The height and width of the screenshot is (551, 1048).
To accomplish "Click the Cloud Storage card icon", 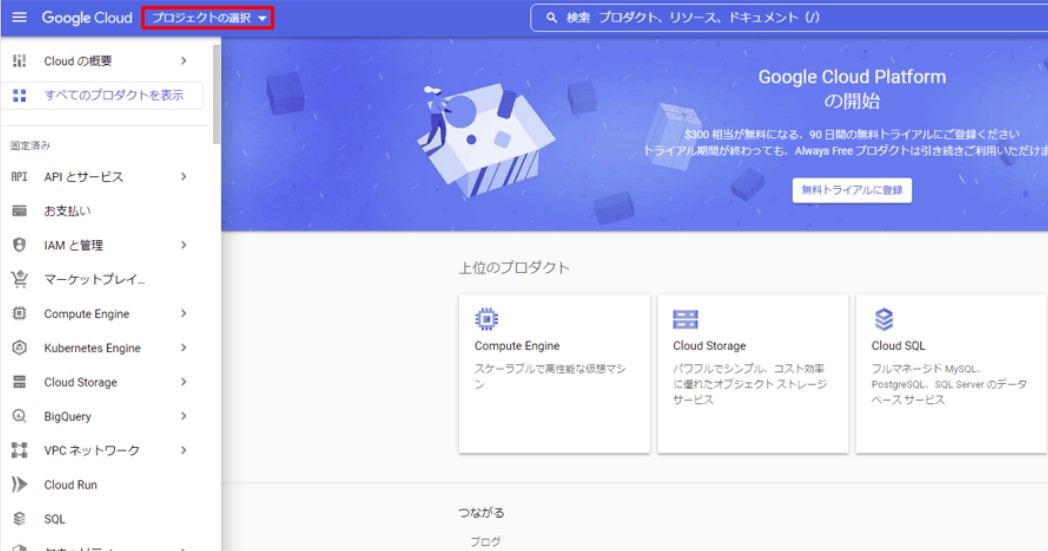I will (x=685, y=320).
